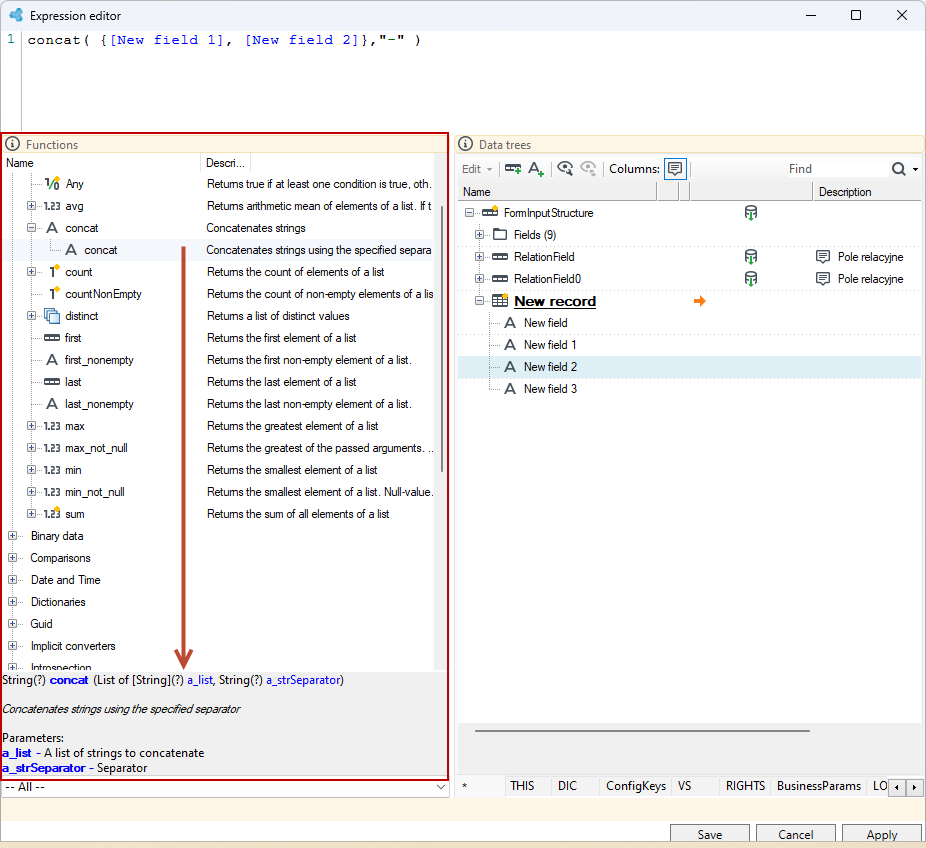Click the comment icon beside RelationField0 description

[823, 279]
